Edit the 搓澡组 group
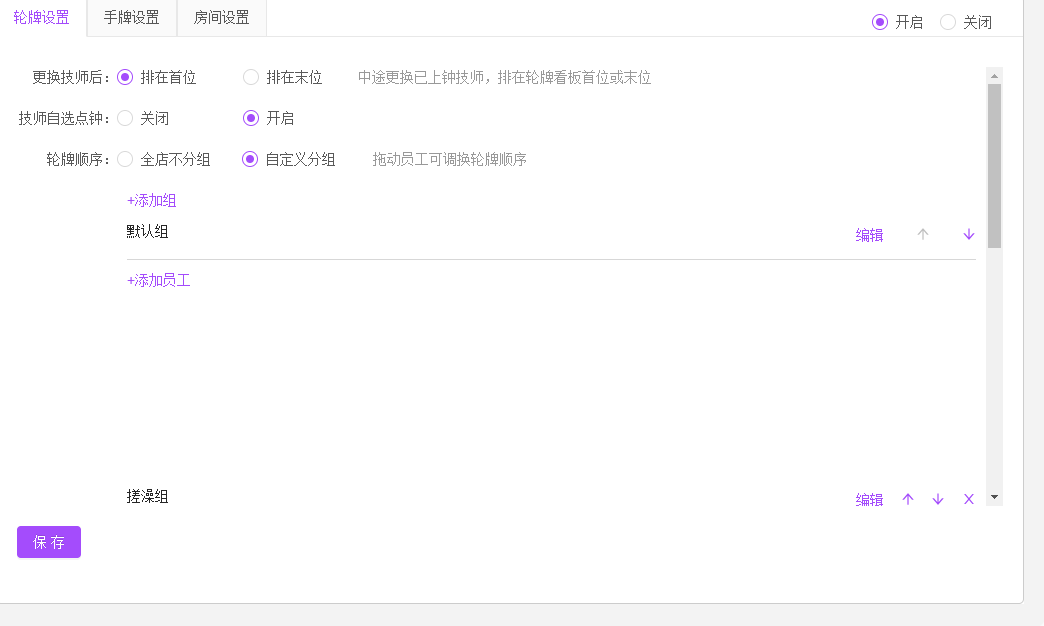The image size is (1044, 626). click(x=869, y=499)
